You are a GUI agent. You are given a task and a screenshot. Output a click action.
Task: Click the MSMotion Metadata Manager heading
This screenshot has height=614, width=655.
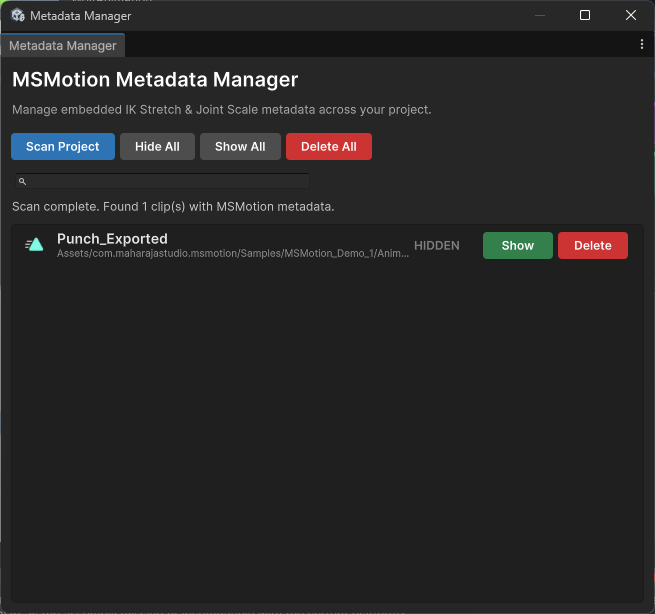pos(155,79)
